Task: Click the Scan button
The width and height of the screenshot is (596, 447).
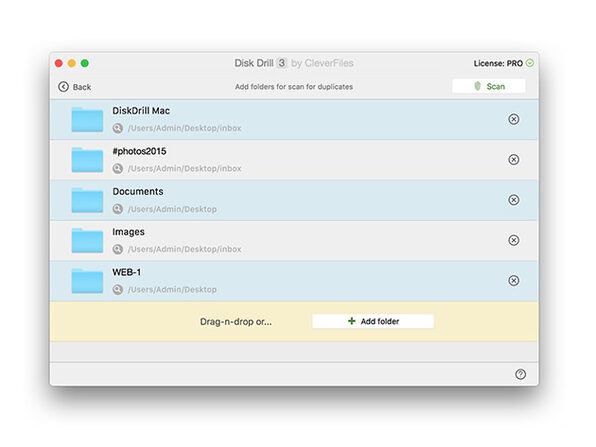Action: (488, 86)
